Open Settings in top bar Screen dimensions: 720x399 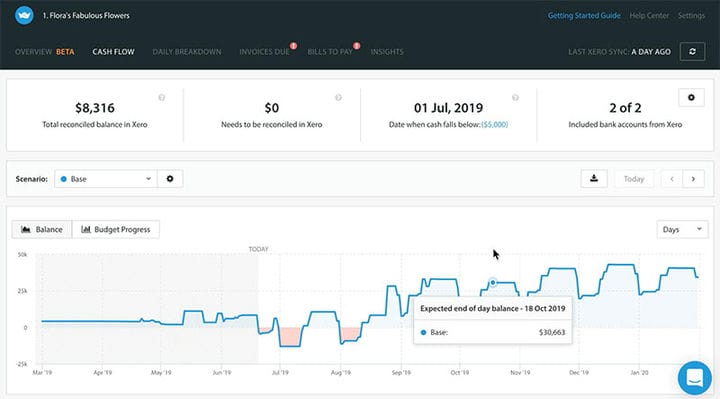tap(691, 15)
